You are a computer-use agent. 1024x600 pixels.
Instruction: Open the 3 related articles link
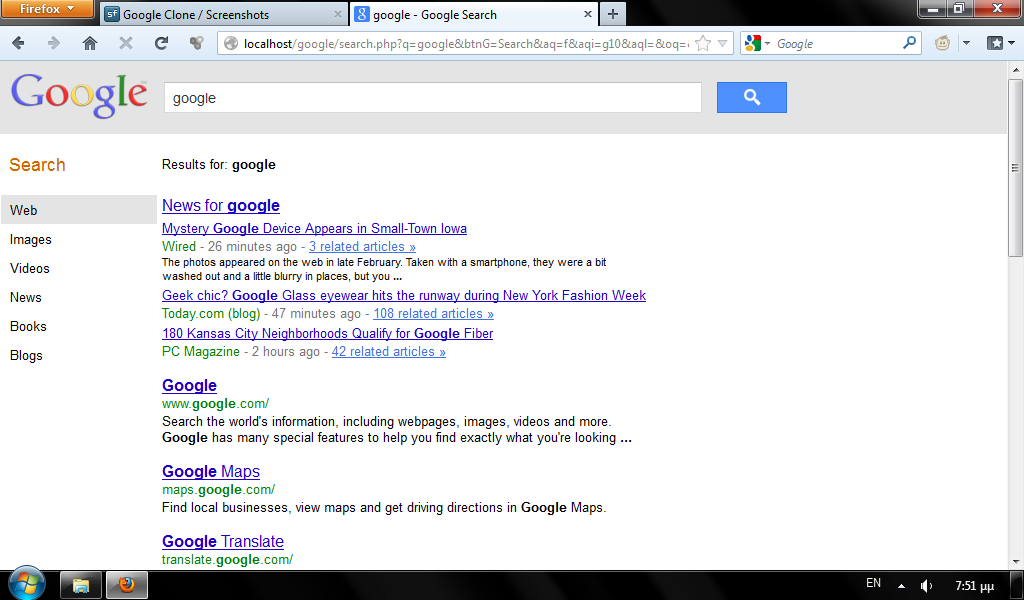coord(362,247)
